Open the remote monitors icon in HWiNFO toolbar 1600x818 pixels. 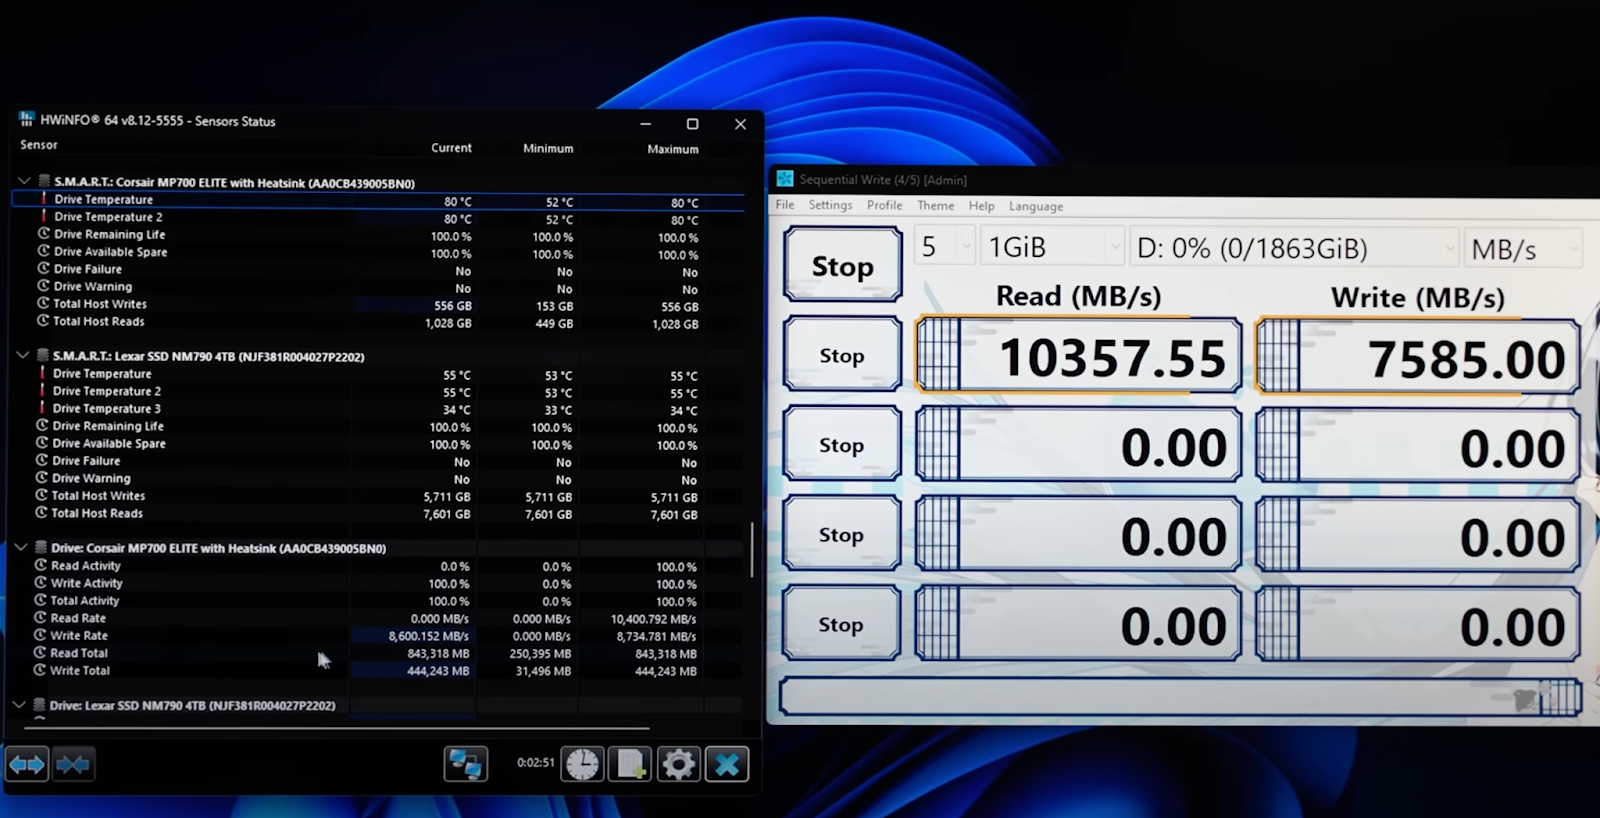(466, 764)
